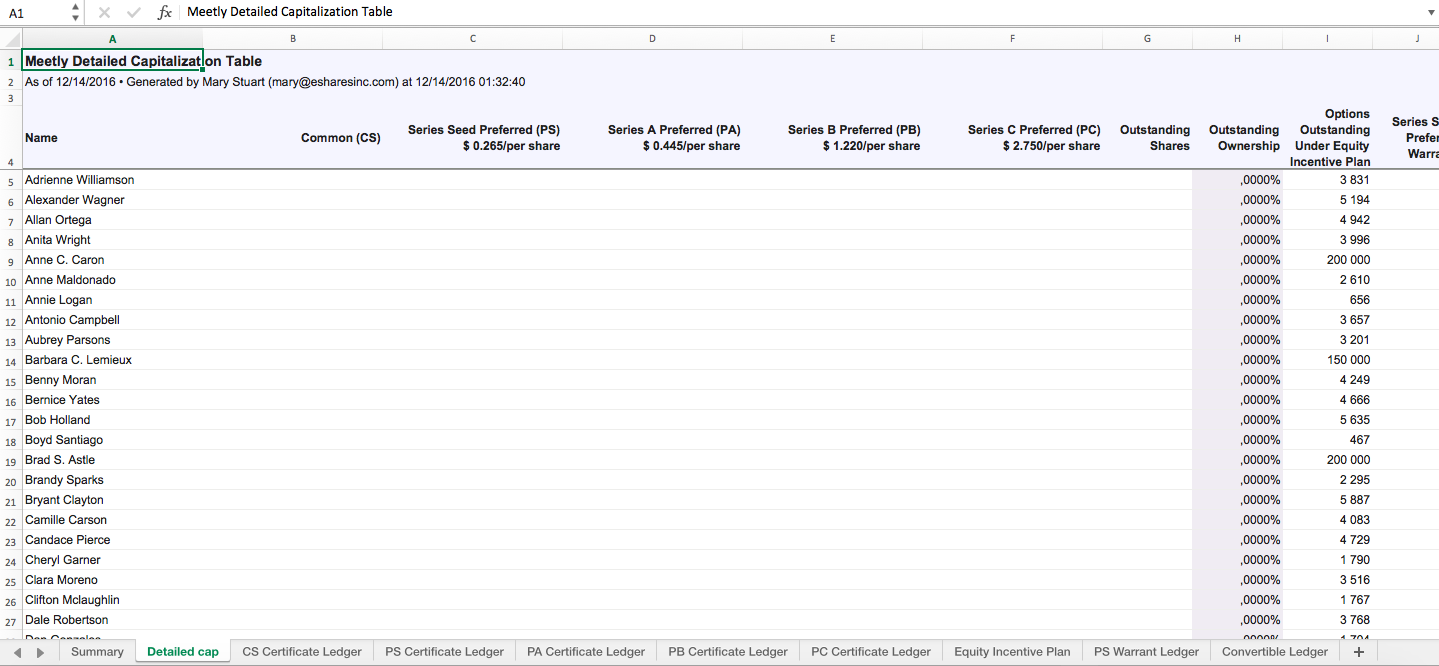Click the 'Alexander Wagner' name cell

pyautogui.click(x=112, y=200)
